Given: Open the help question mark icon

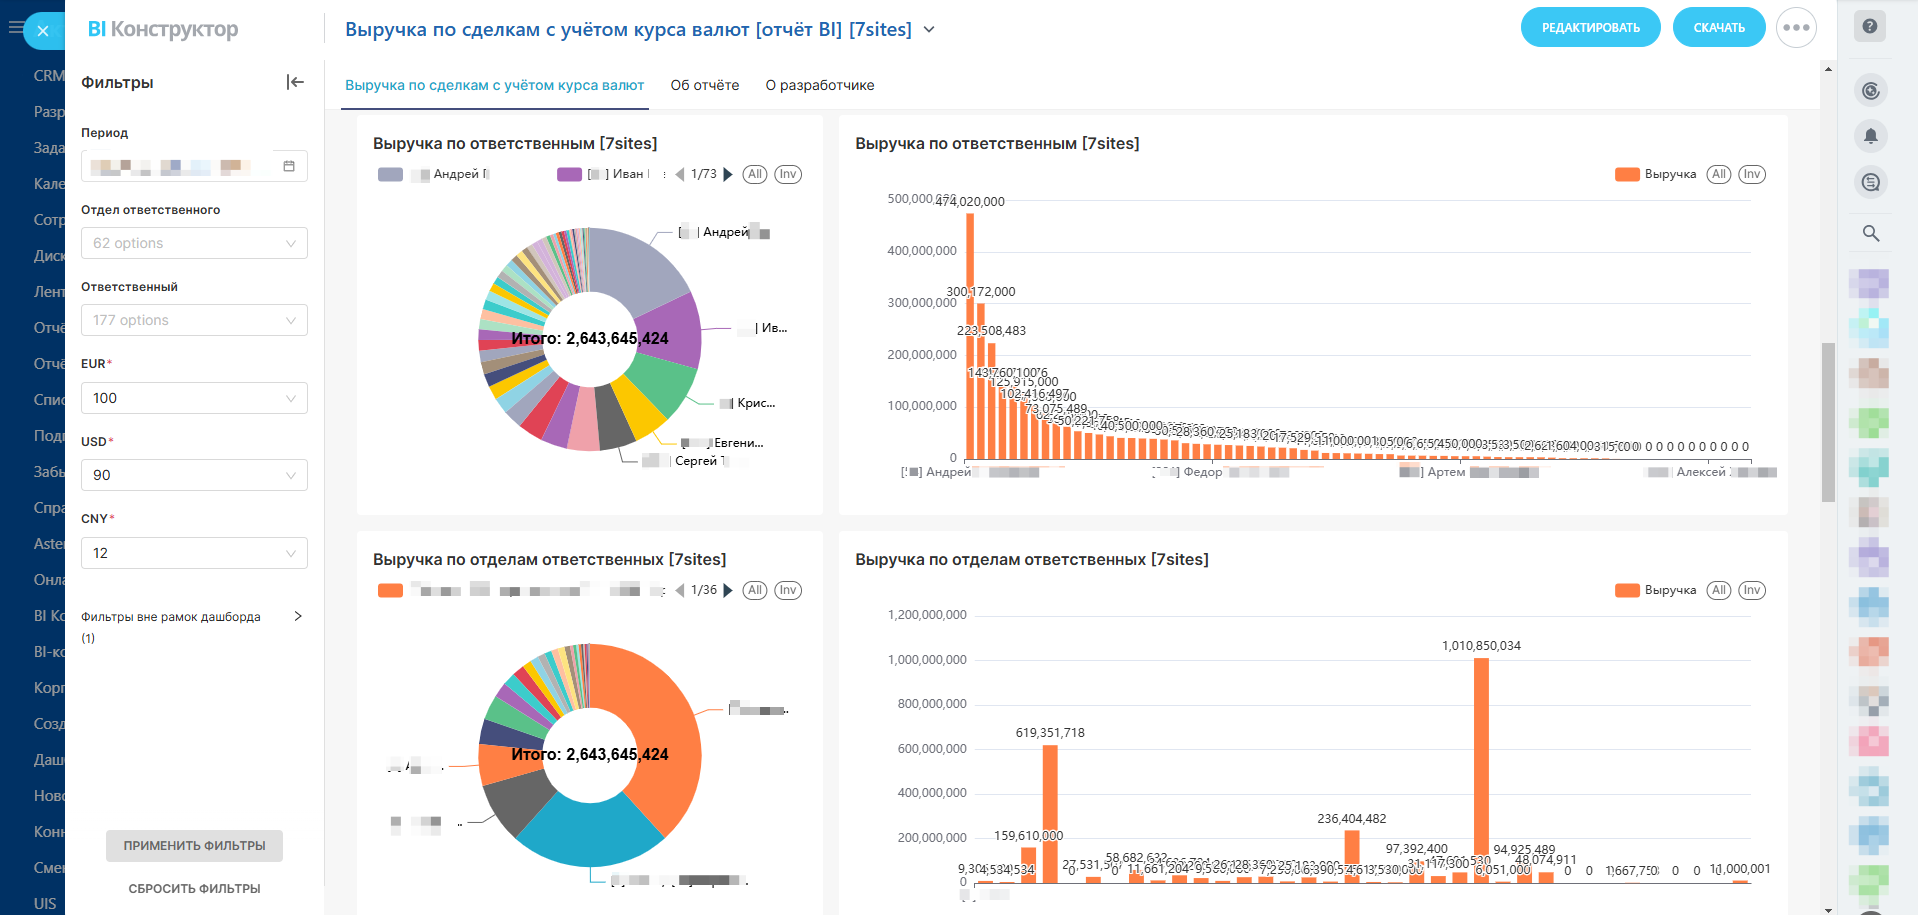Looking at the screenshot, I should point(1870,27).
